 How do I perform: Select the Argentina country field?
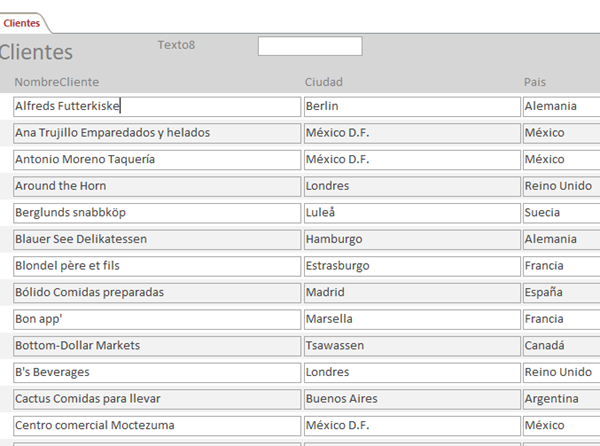(560, 398)
